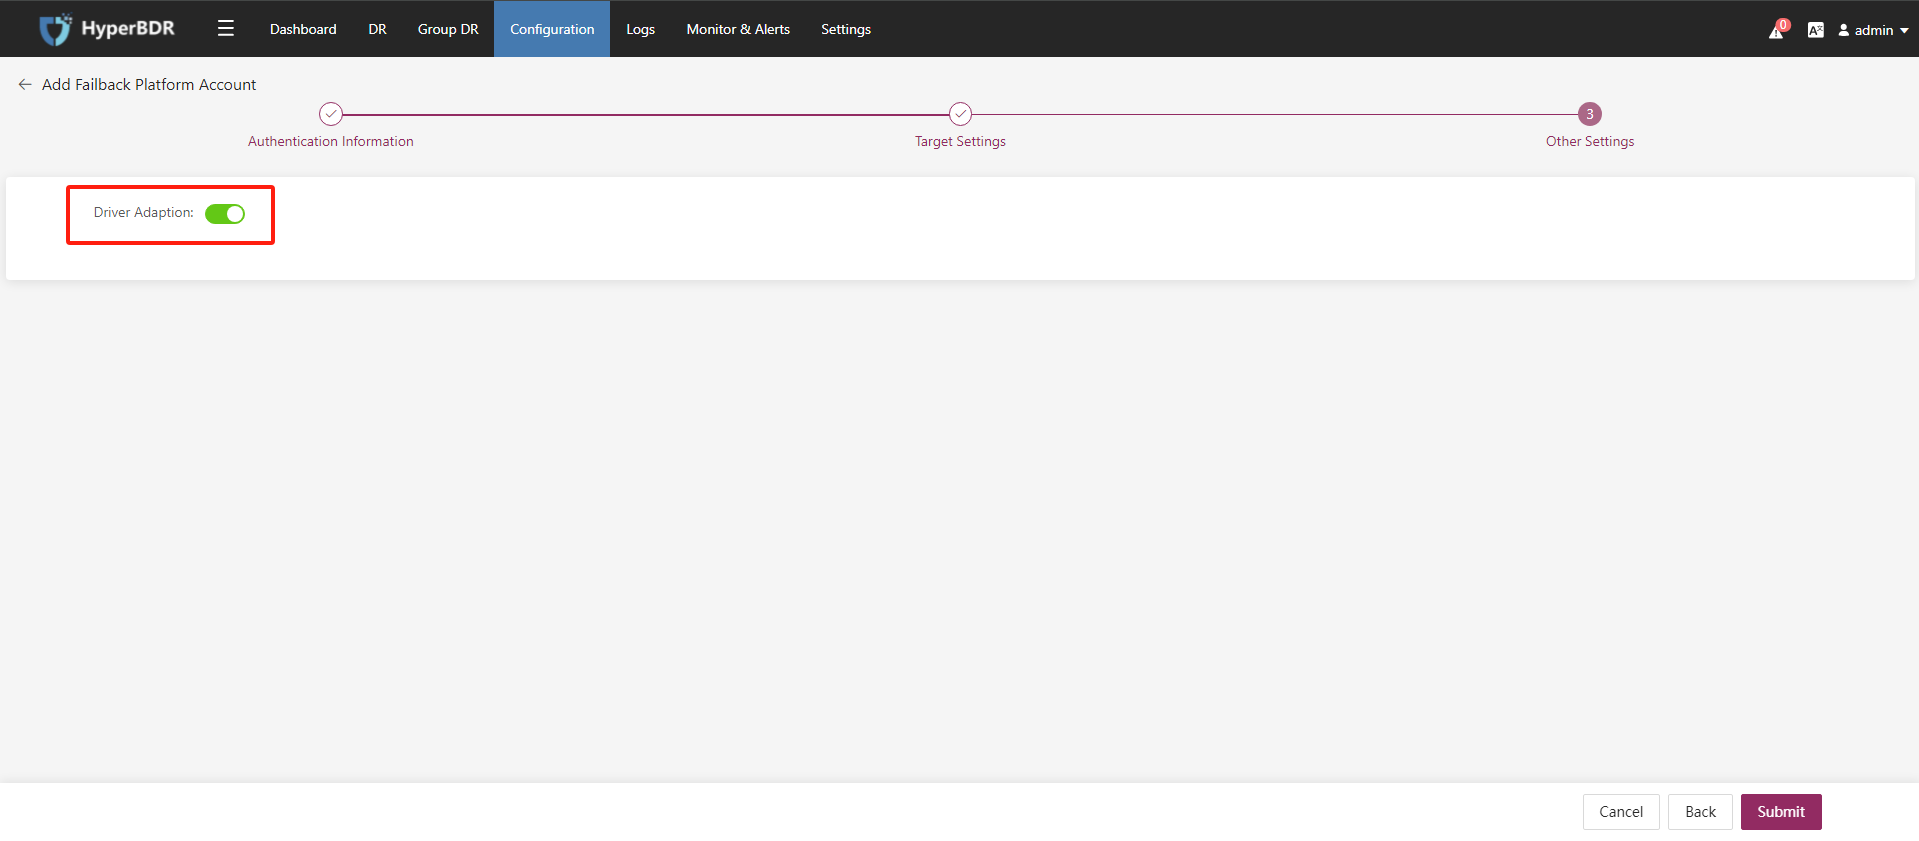1919x841 pixels.
Task: Open the Settings menu
Action: pyautogui.click(x=846, y=29)
